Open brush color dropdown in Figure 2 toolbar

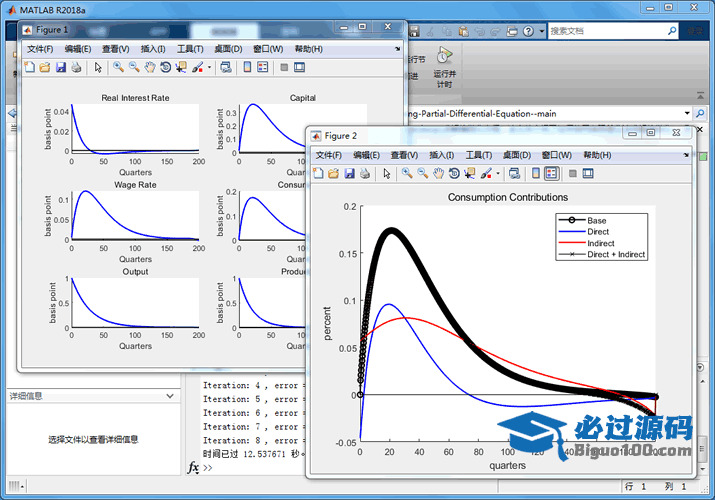click(498, 173)
